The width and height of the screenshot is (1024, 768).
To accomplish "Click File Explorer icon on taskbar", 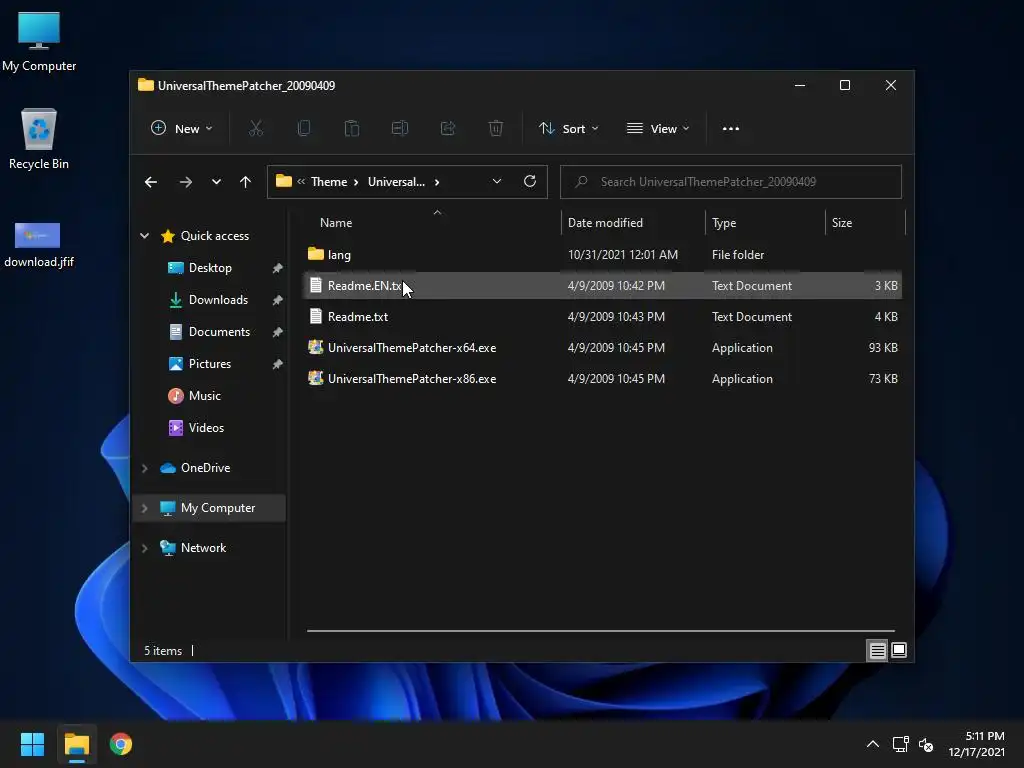I will [77, 744].
